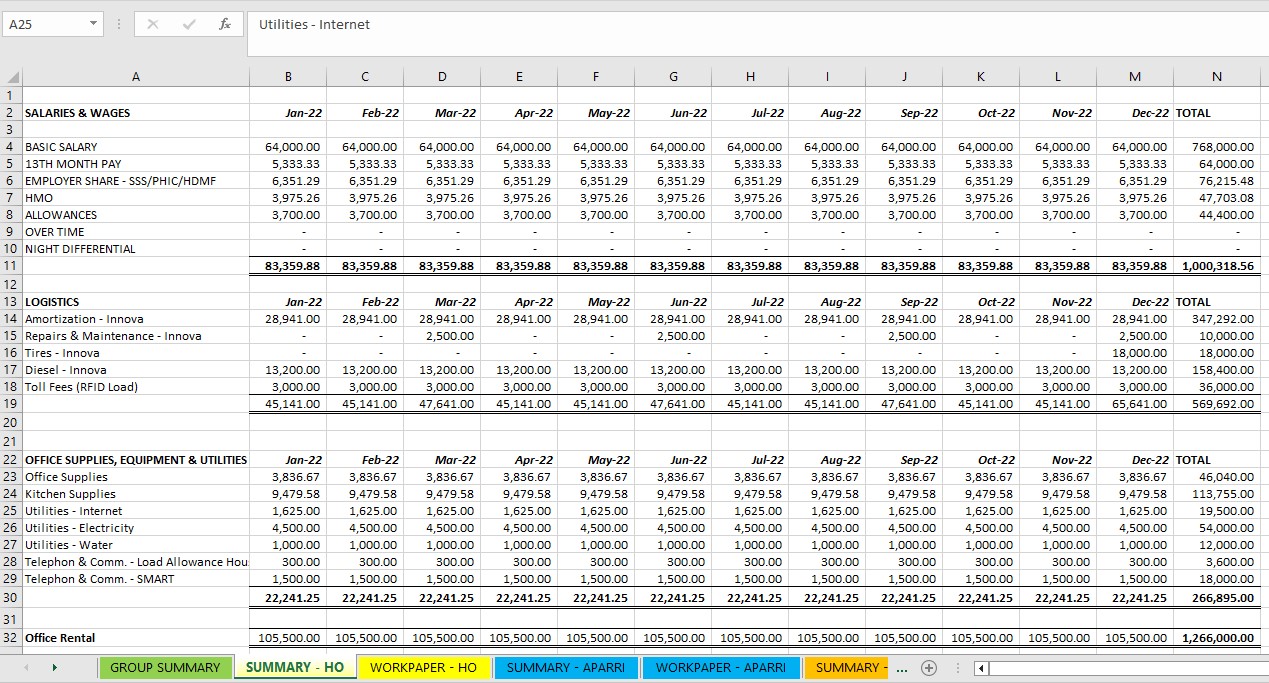
Task: Select NIGHT DIFFERENTIAL label cell
Action: pos(136,249)
